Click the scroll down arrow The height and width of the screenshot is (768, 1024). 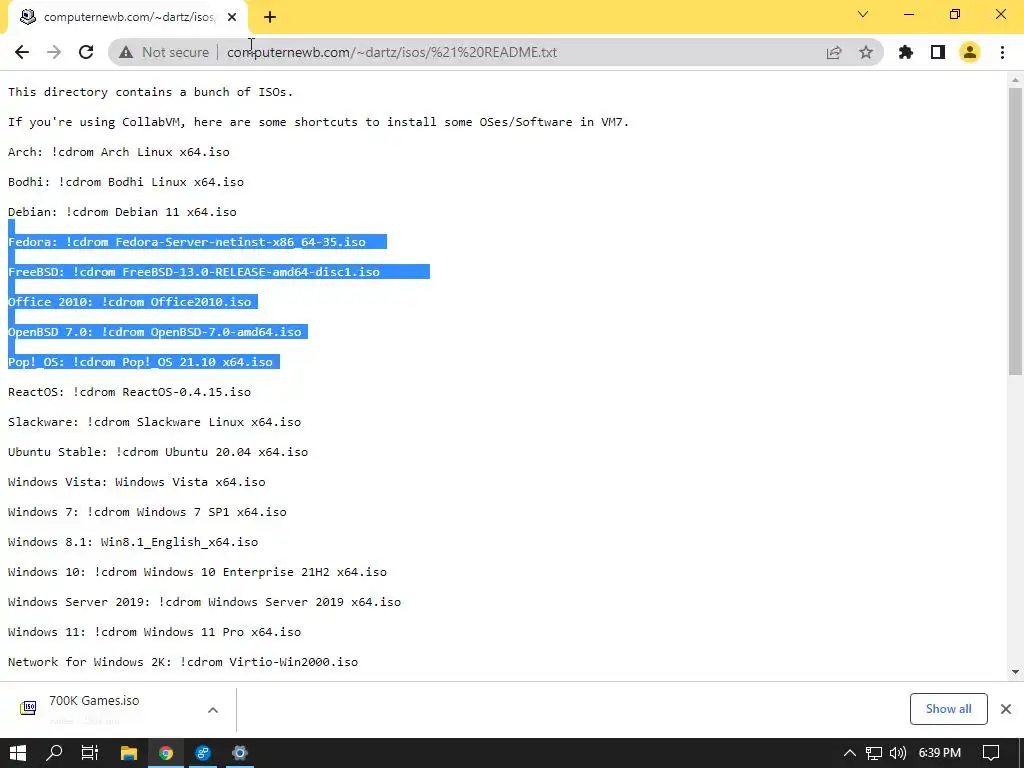pos(1015,672)
